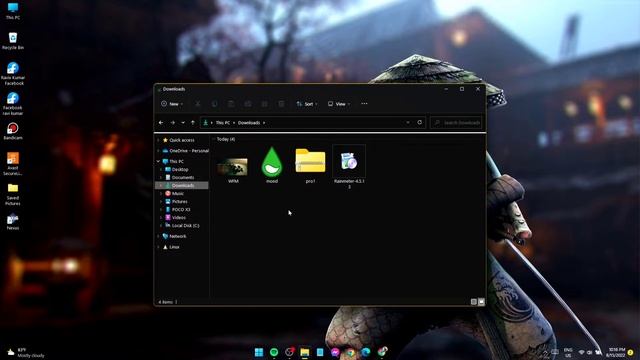This screenshot has width=640, height=360.
Task: Refresh the Downloads folder
Action: (x=420, y=122)
